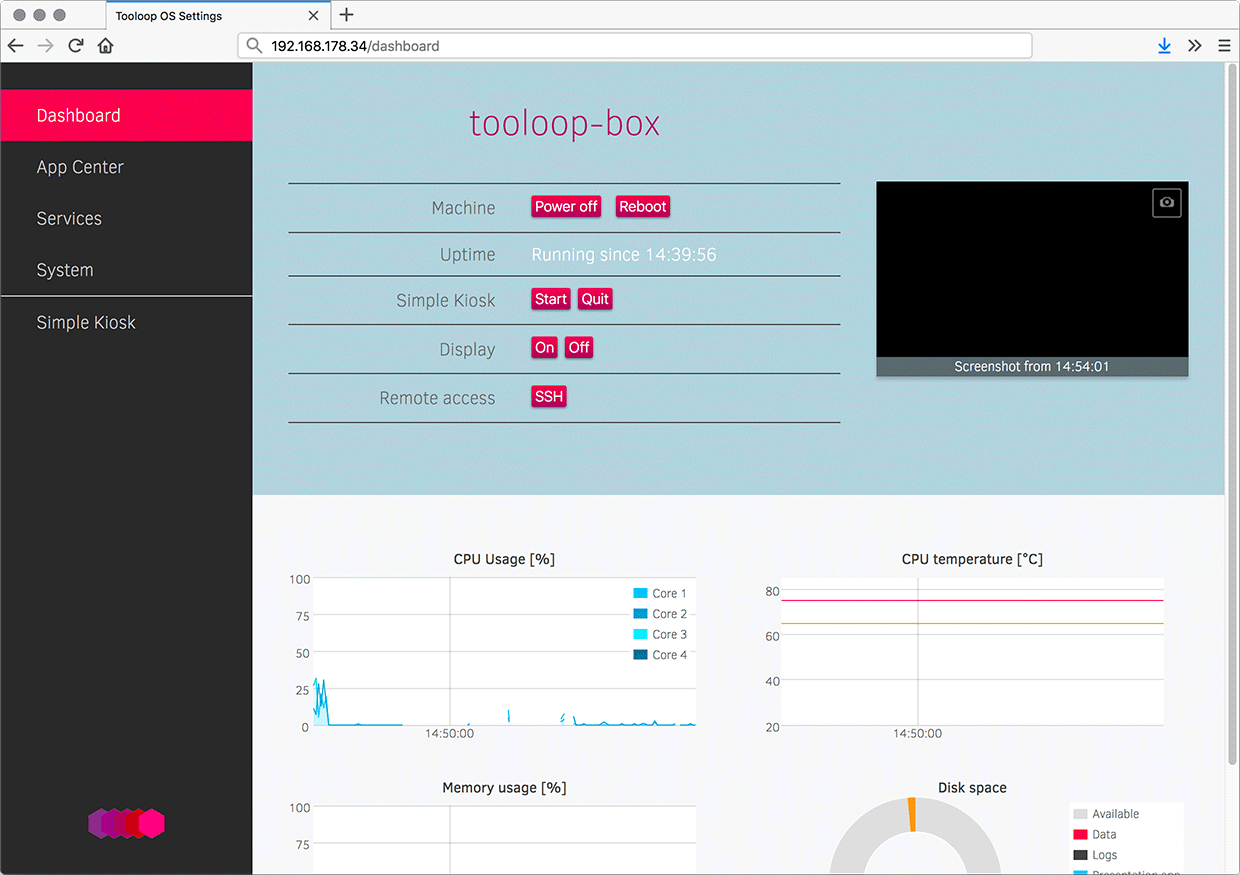
Task: Click the red line in temperature chart
Action: (x=972, y=600)
